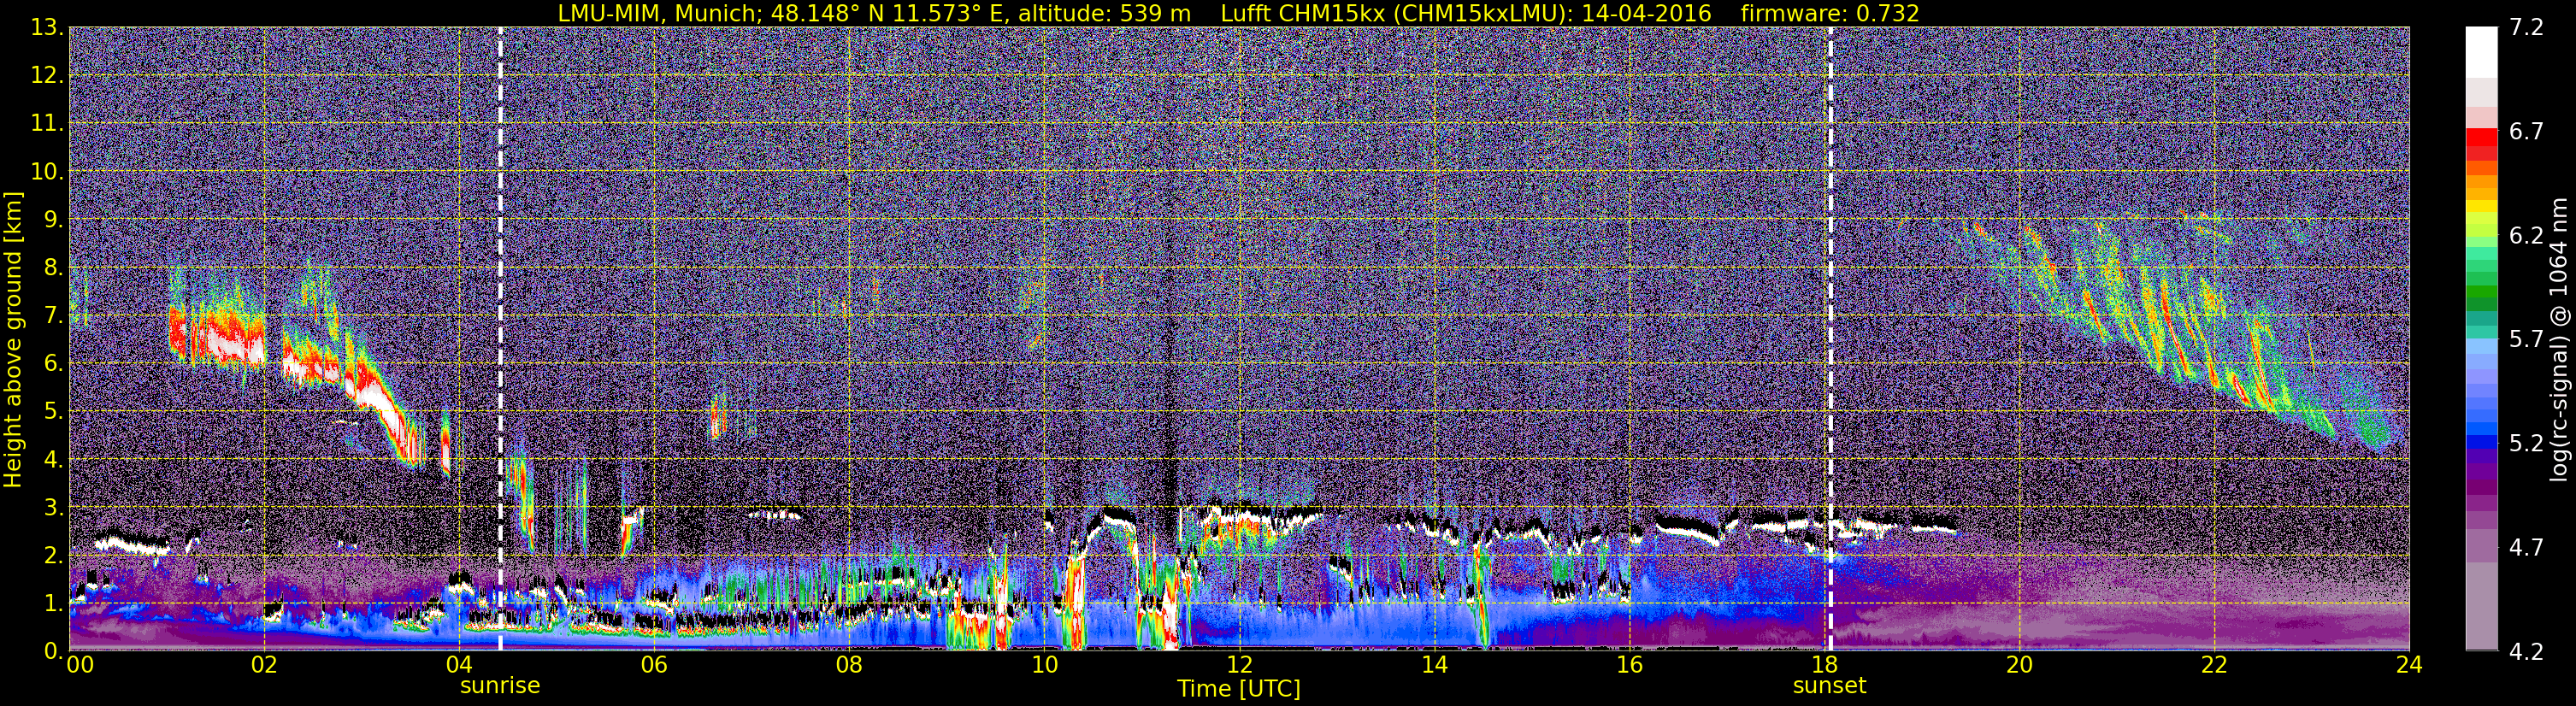Click x-axis tick label '02'
This screenshot has height=706, width=2576.
pos(264,665)
